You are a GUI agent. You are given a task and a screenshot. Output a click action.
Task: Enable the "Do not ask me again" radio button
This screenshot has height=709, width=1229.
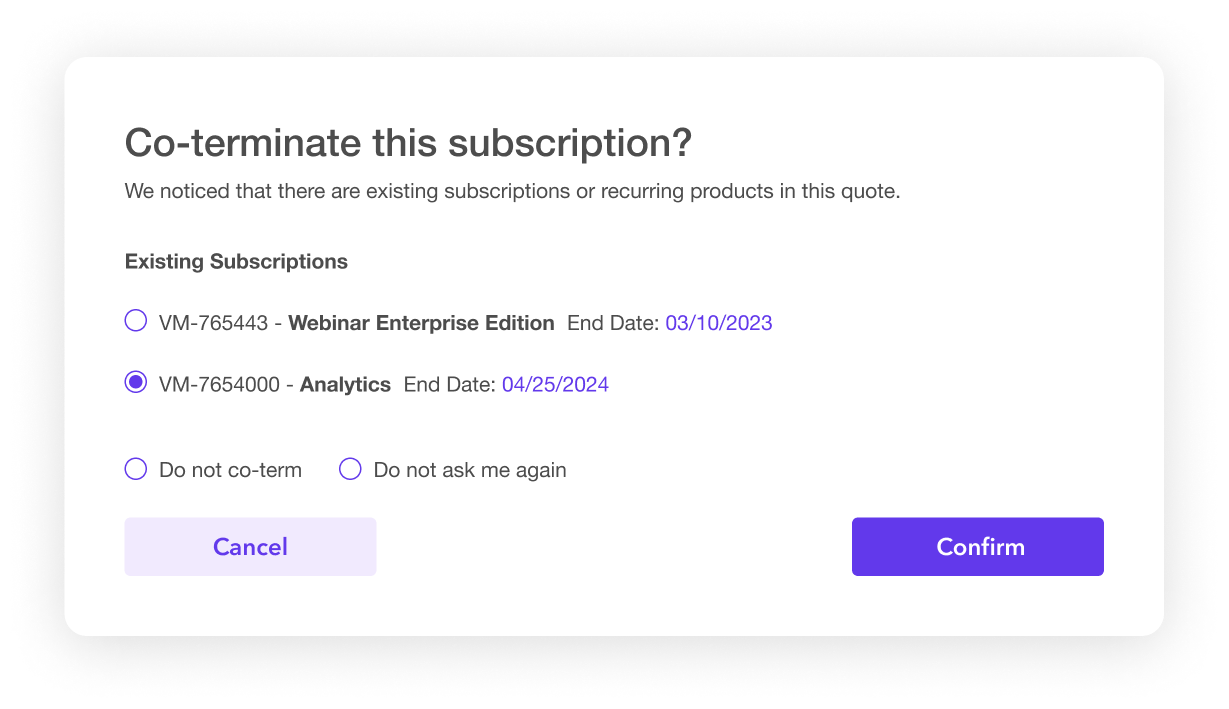(350, 469)
